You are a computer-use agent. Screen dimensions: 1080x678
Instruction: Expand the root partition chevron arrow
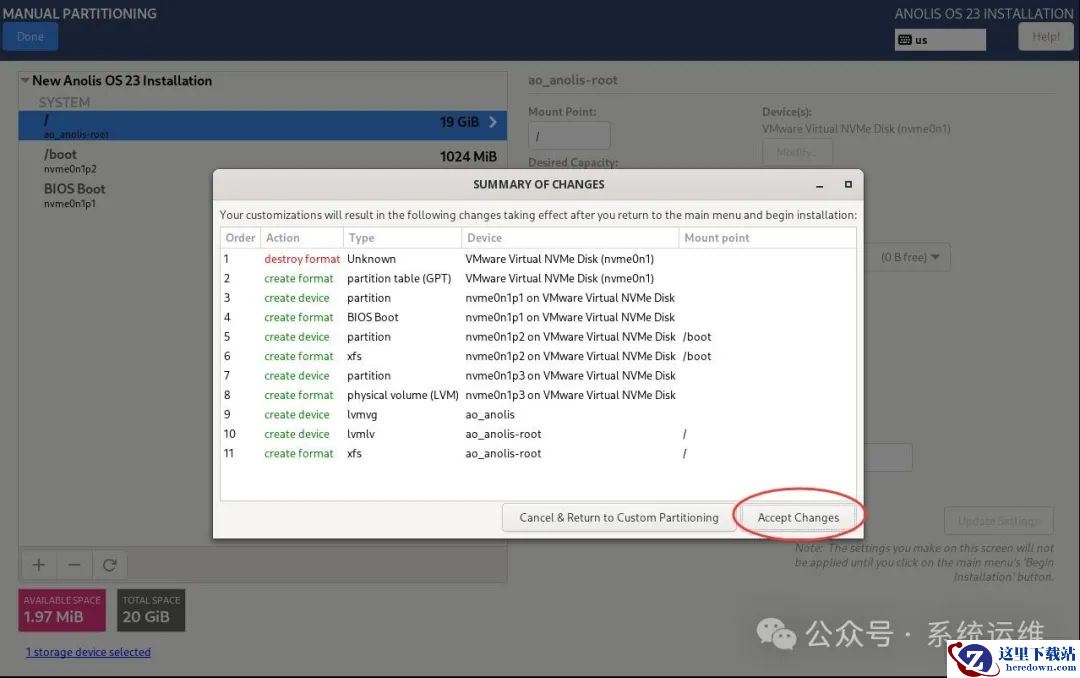[x=493, y=122]
